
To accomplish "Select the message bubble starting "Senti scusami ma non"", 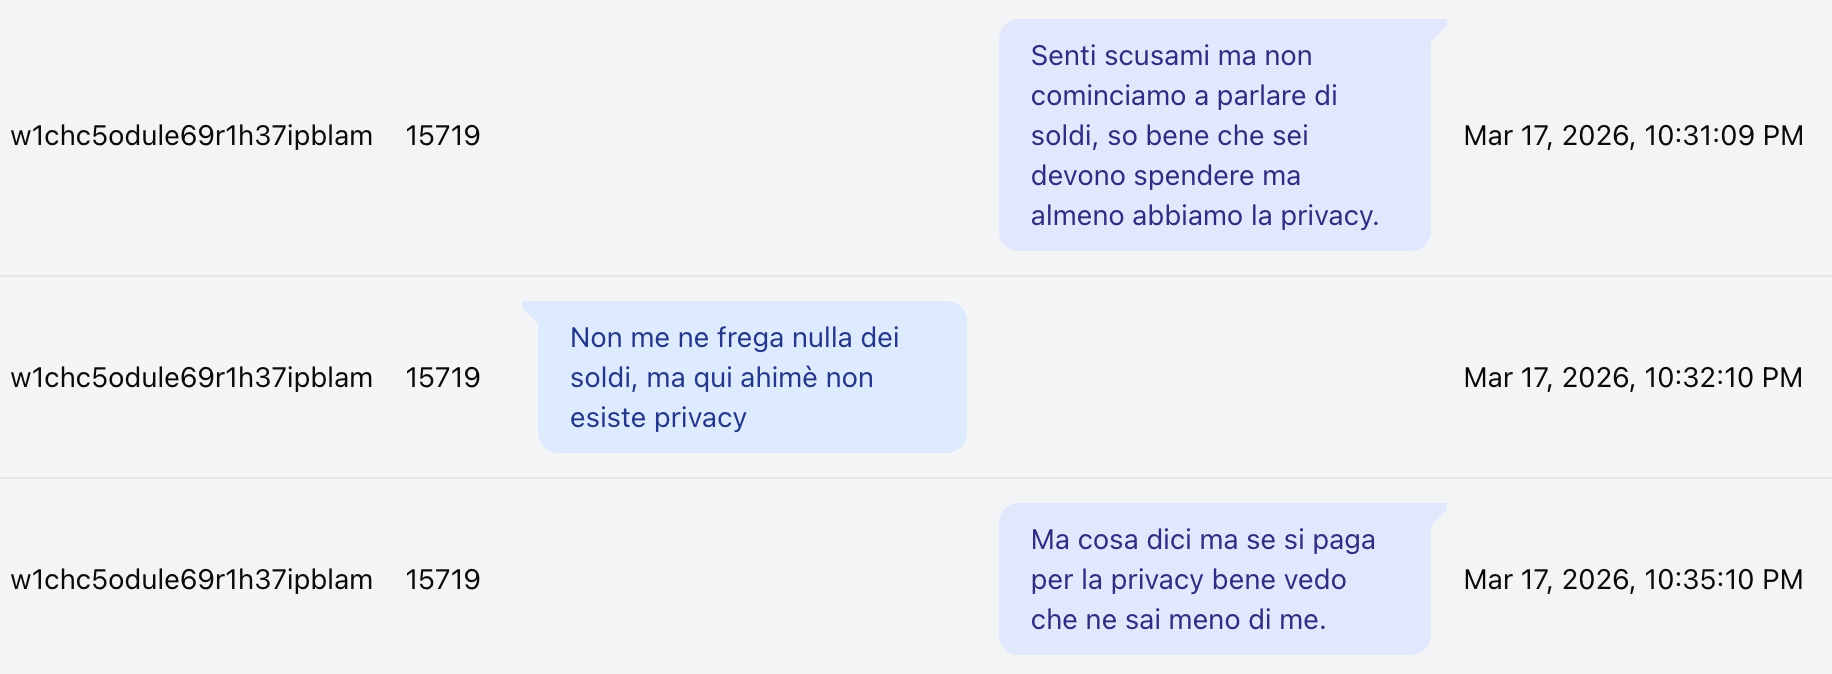I will pos(1214,136).
